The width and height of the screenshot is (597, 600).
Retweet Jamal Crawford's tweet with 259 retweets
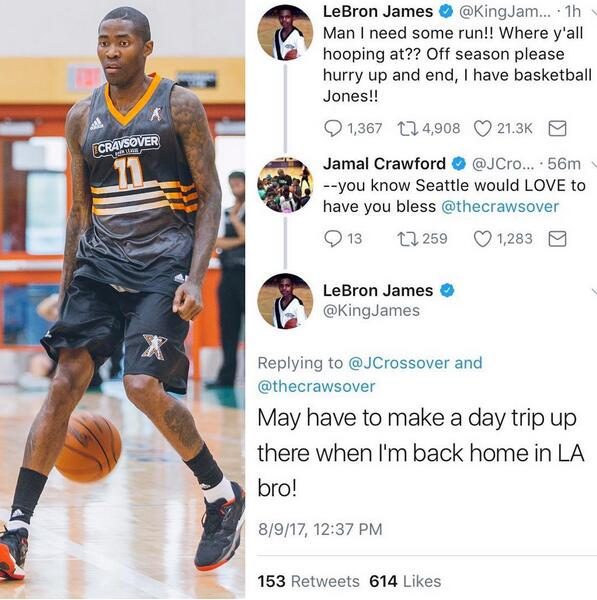[408, 238]
